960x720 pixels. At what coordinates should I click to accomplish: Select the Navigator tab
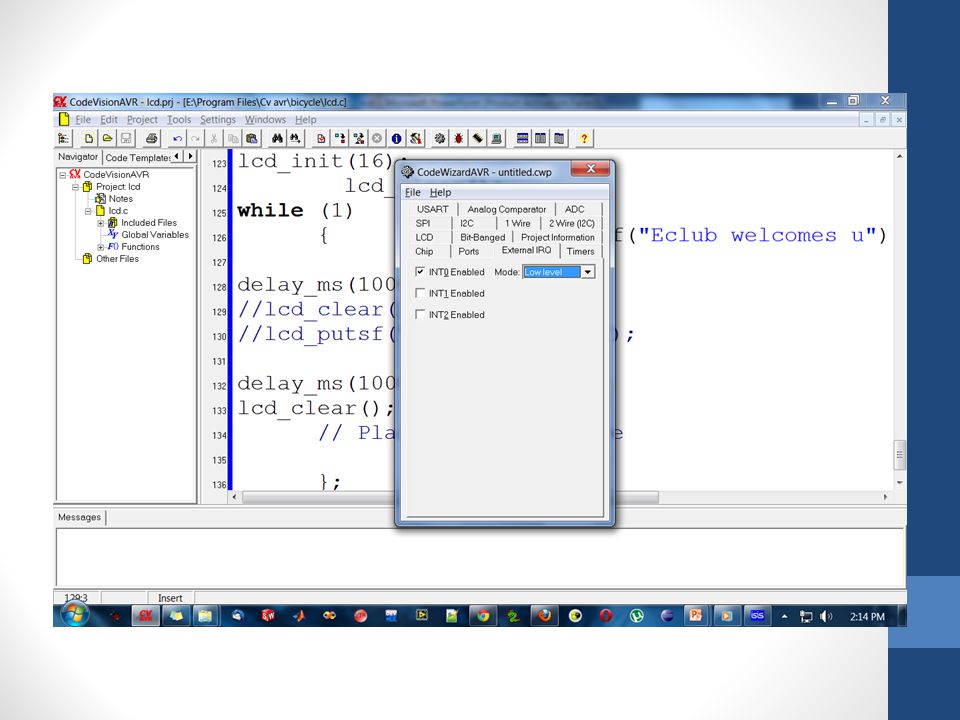(78, 157)
